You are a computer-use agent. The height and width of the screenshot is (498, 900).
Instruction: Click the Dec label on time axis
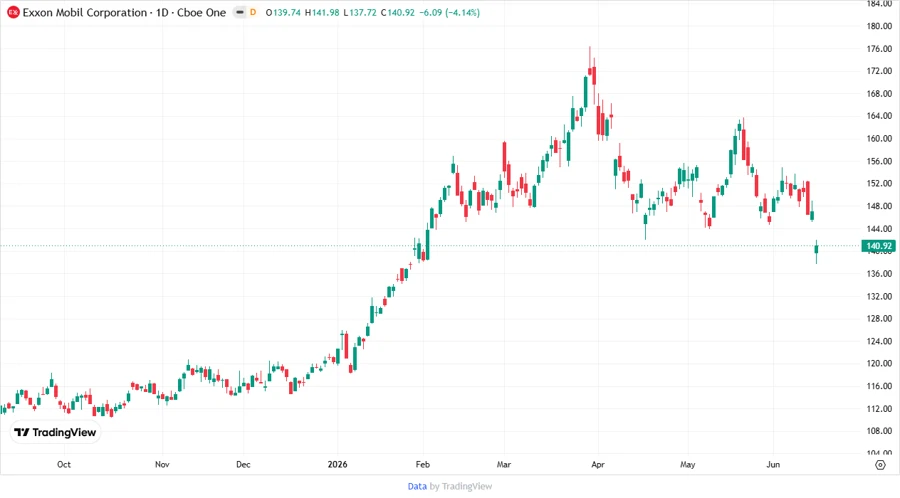pos(243,464)
